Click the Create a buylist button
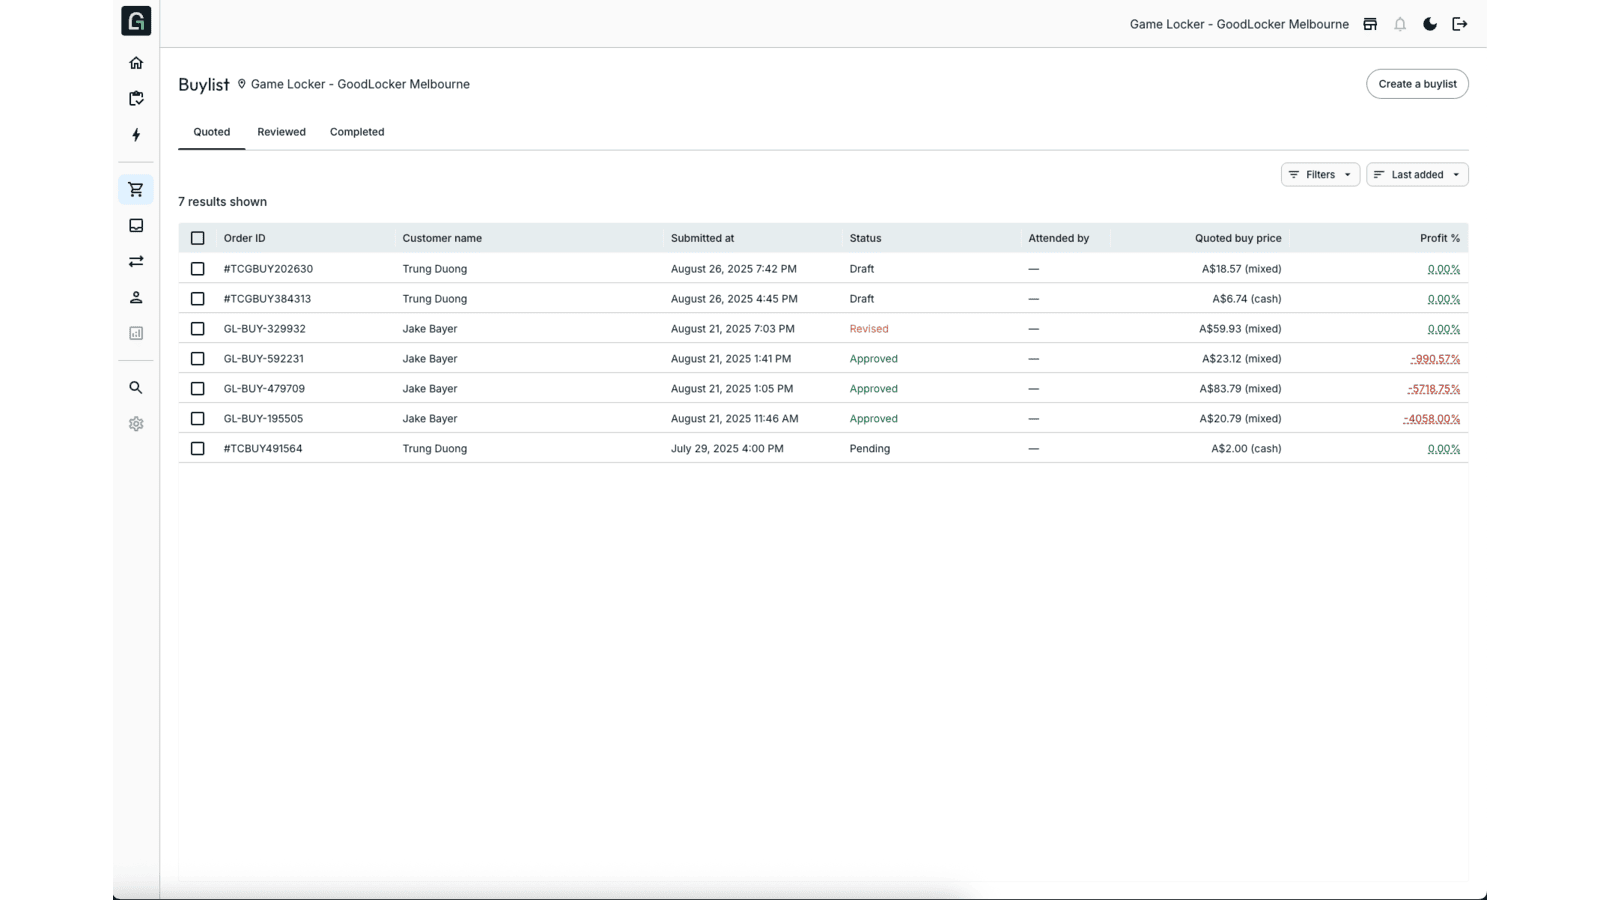1600x900 pixels. pyautogui.click(x=1417, y=84)
